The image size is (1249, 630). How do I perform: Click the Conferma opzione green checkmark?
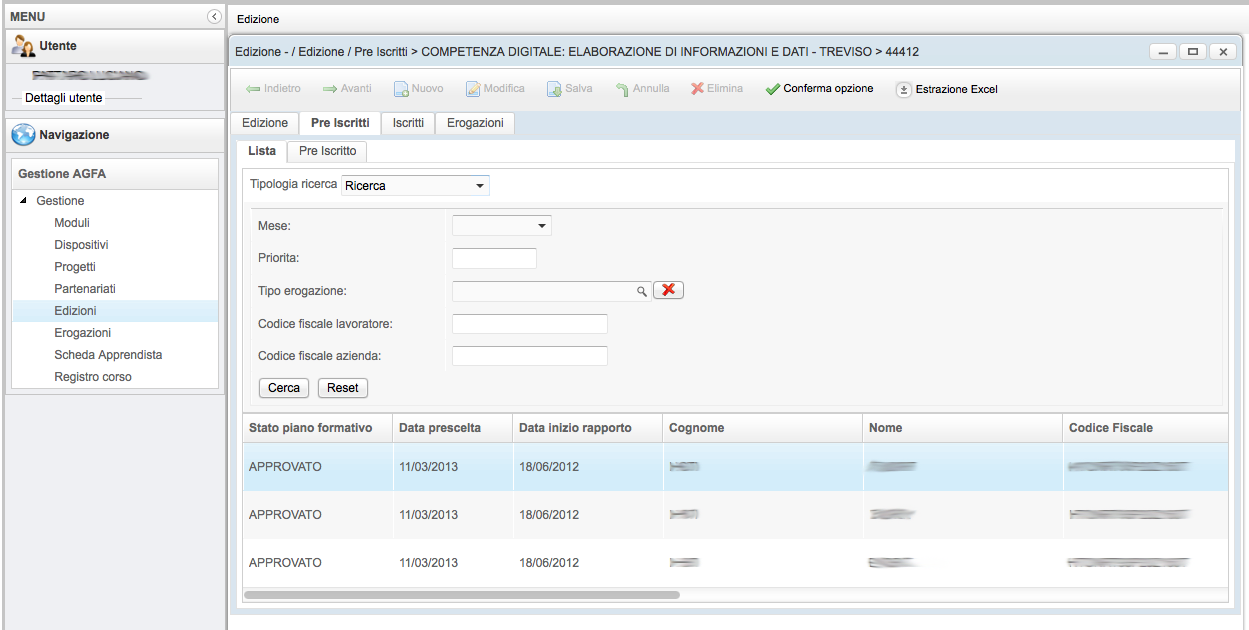(772, 89)
